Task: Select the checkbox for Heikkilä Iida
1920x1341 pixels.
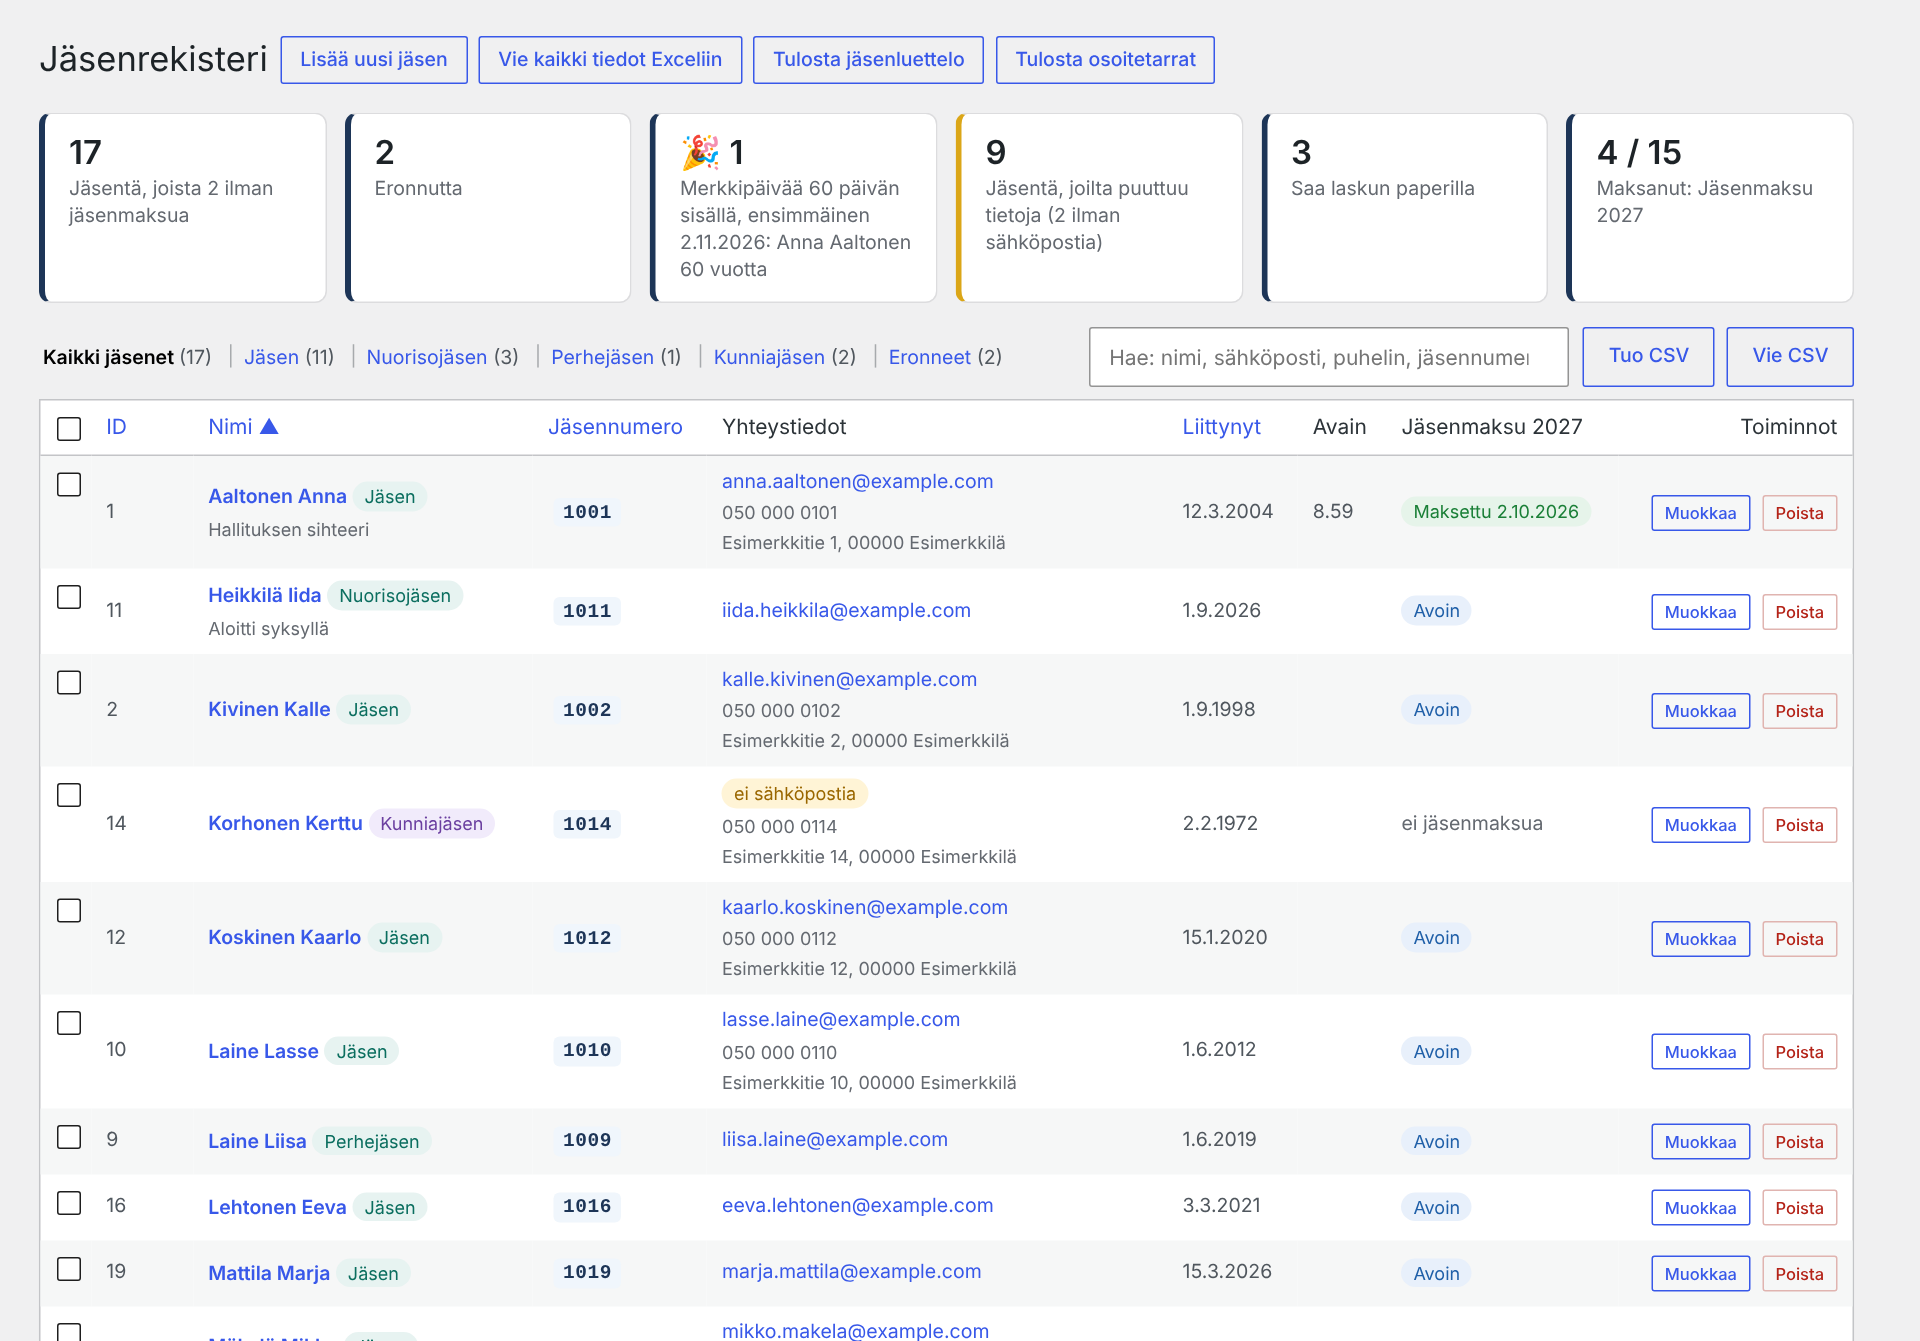Action: 69,597
